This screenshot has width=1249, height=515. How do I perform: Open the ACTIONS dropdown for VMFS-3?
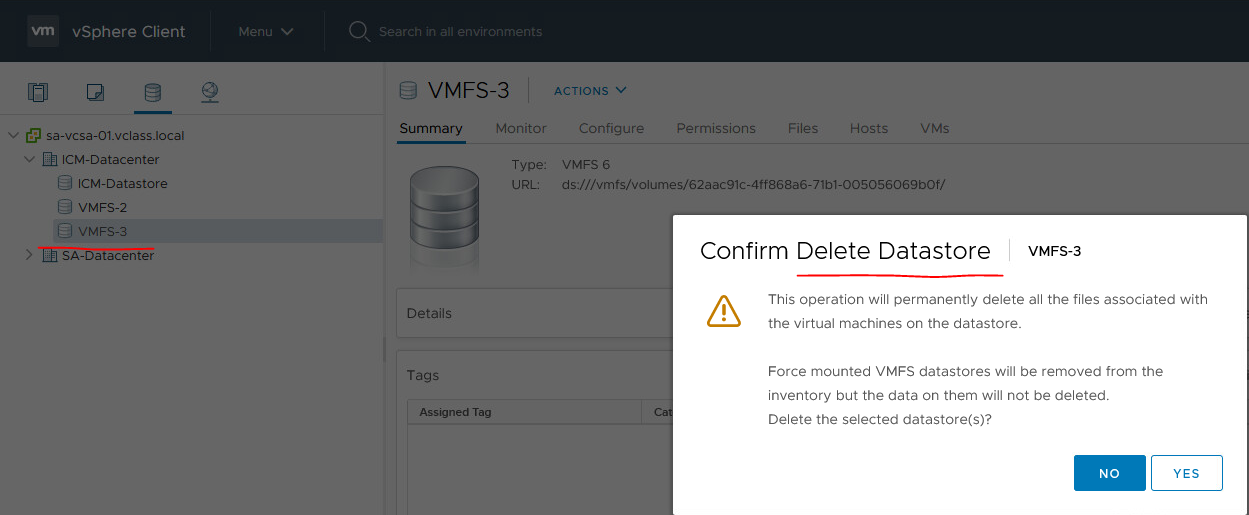coord(590,90)
